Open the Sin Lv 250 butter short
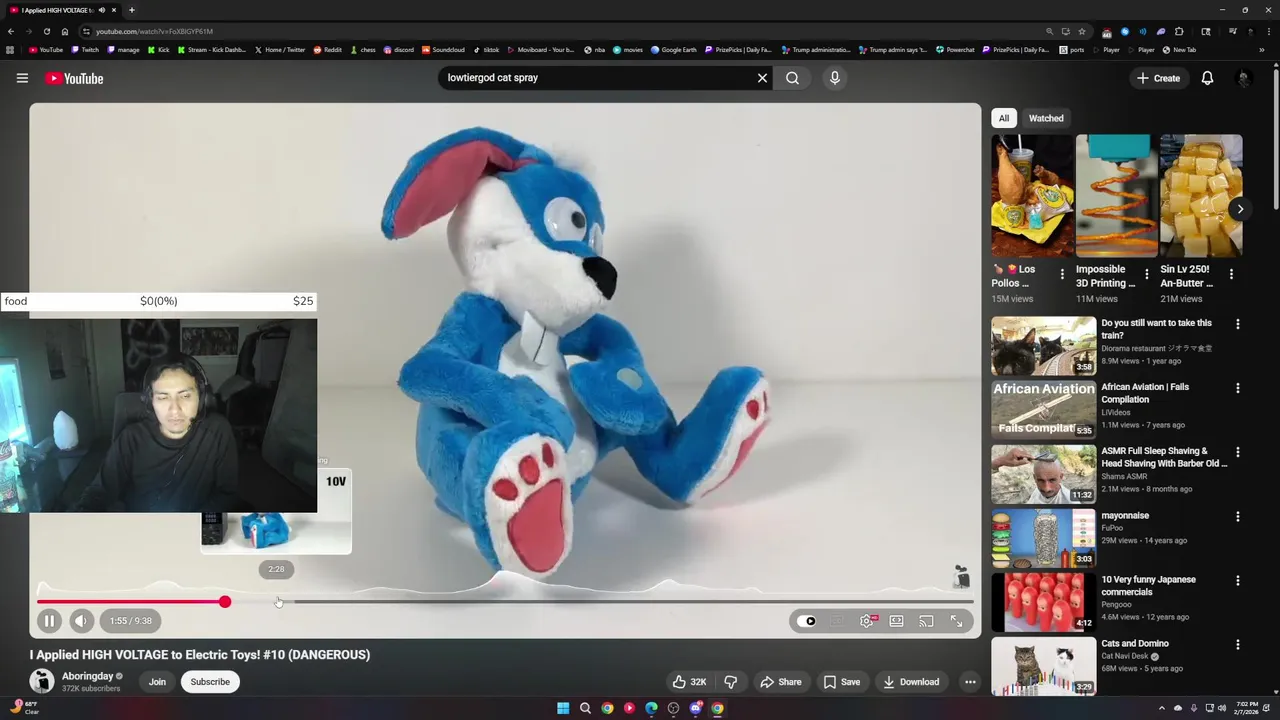The image size is (1280, 720). coord(1201,196)
